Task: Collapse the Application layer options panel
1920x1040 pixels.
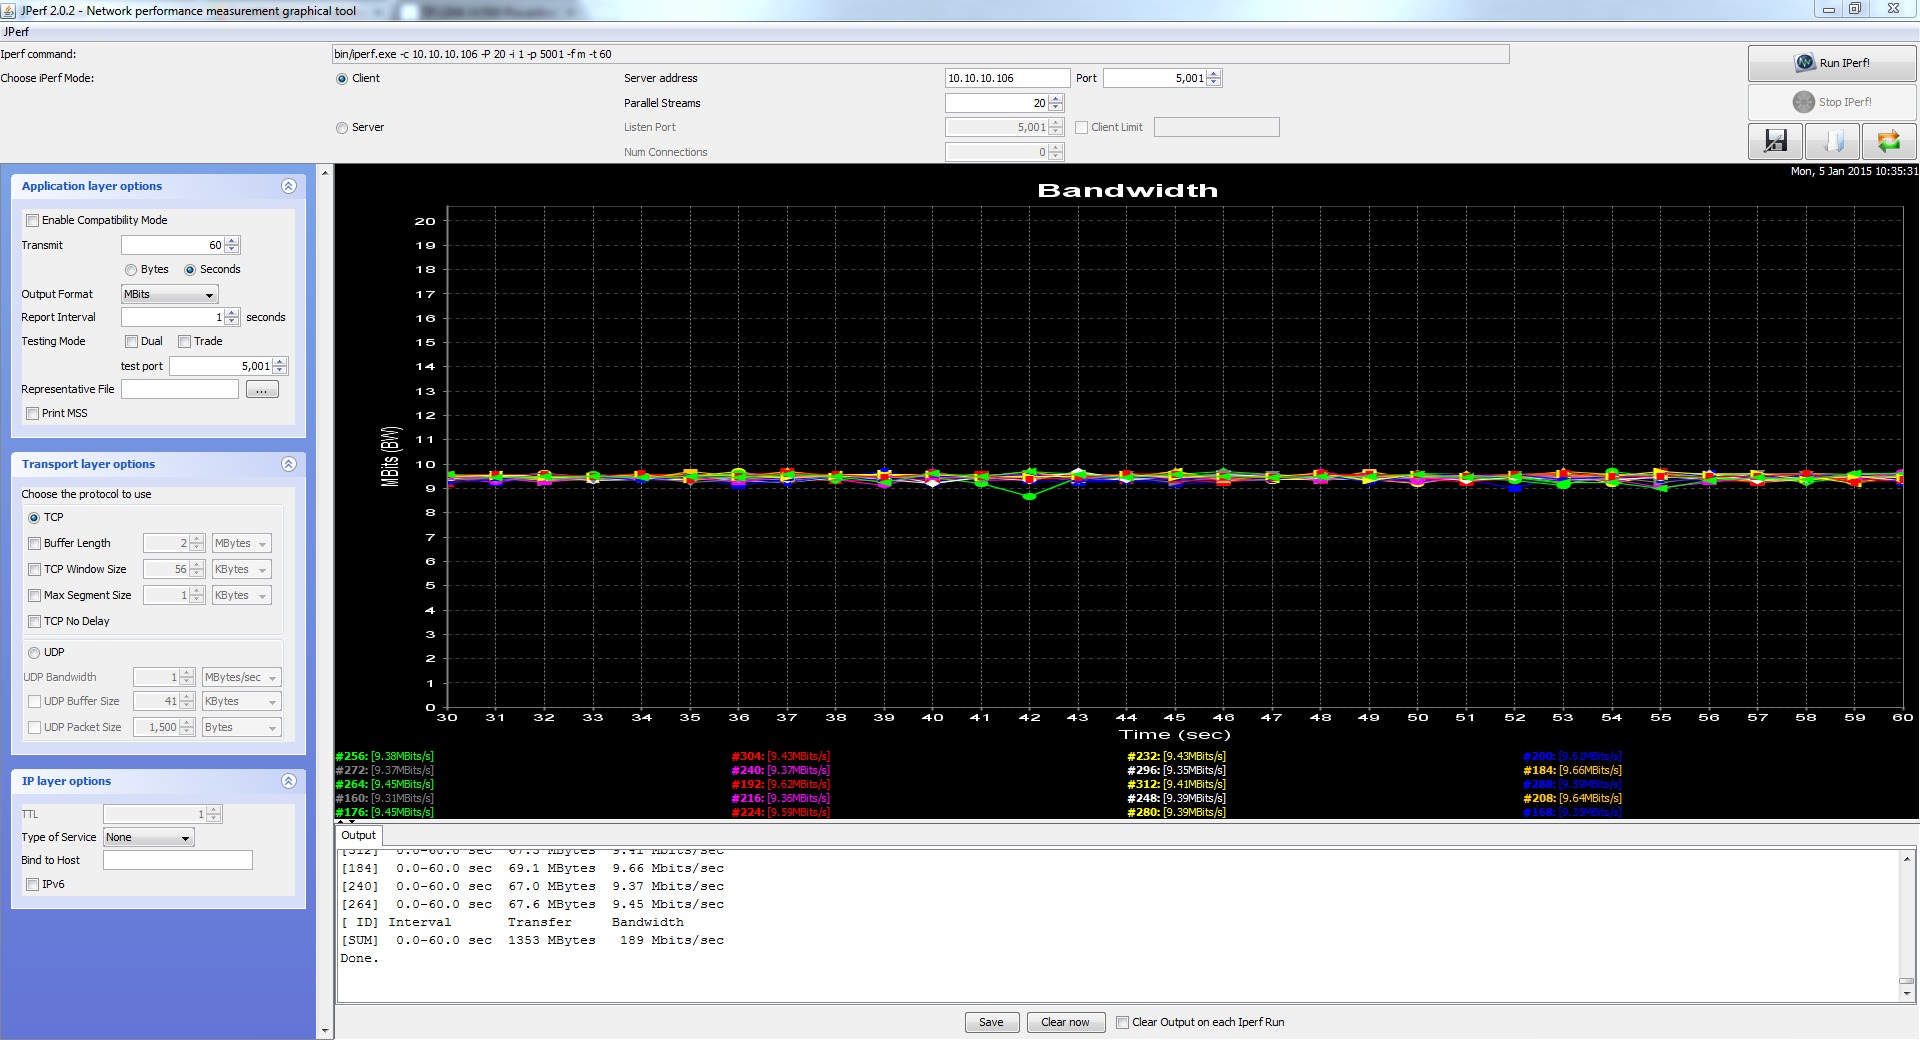Action: click(x=289, y=186)
